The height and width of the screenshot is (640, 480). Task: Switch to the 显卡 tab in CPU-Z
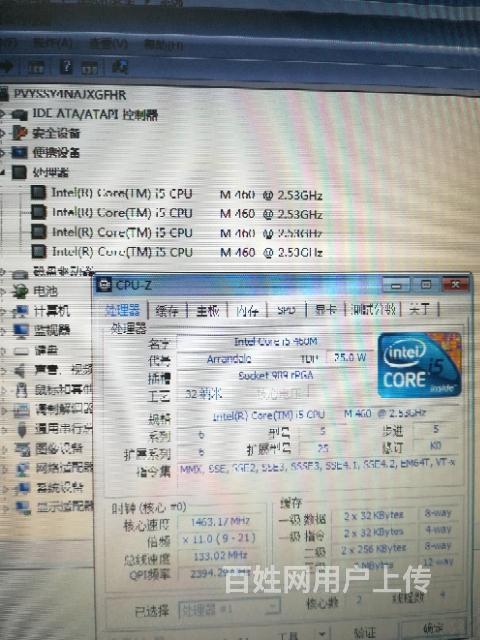(x=326, y=310)
